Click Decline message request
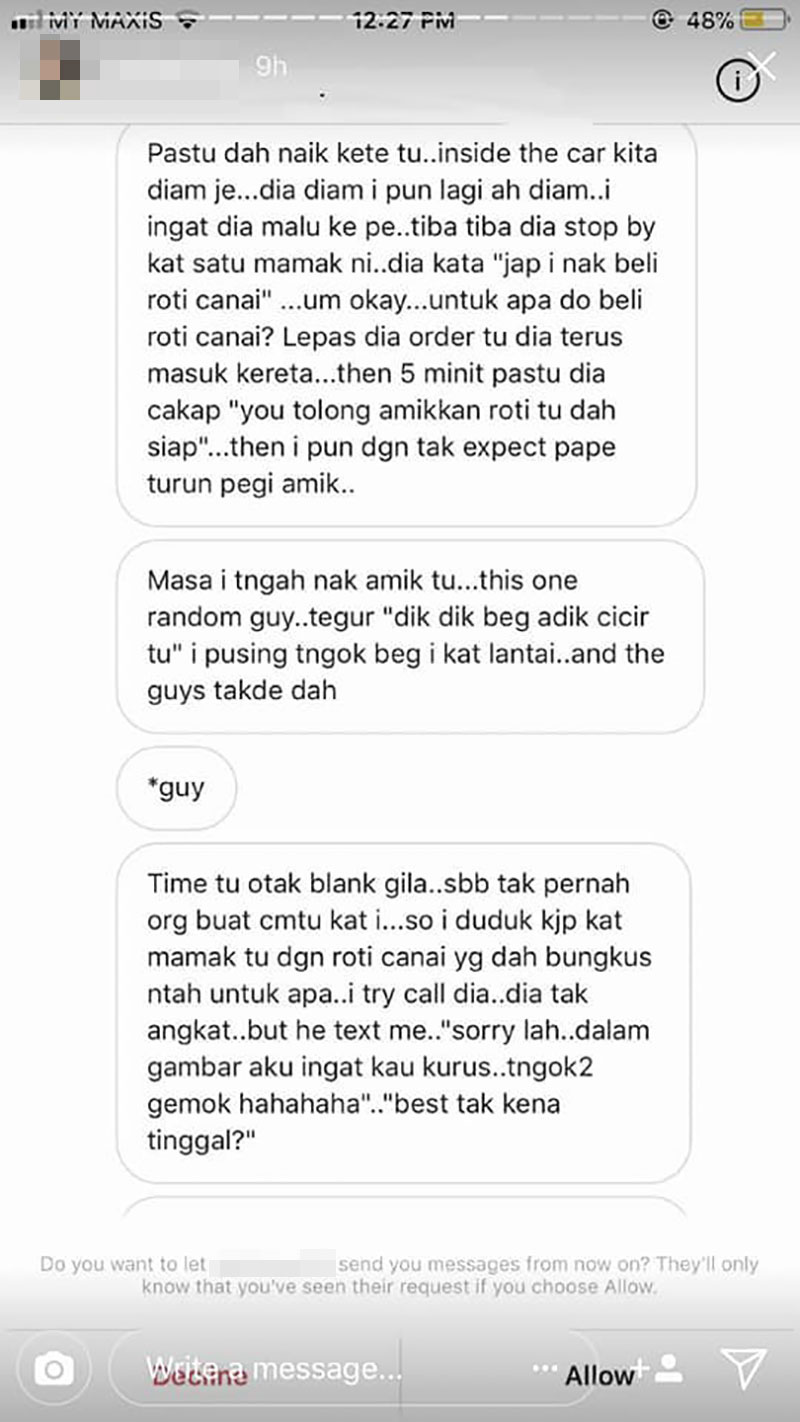The width and height of the screenshot is (800, 1422). pyautogui.click(x=199, y=1376)
